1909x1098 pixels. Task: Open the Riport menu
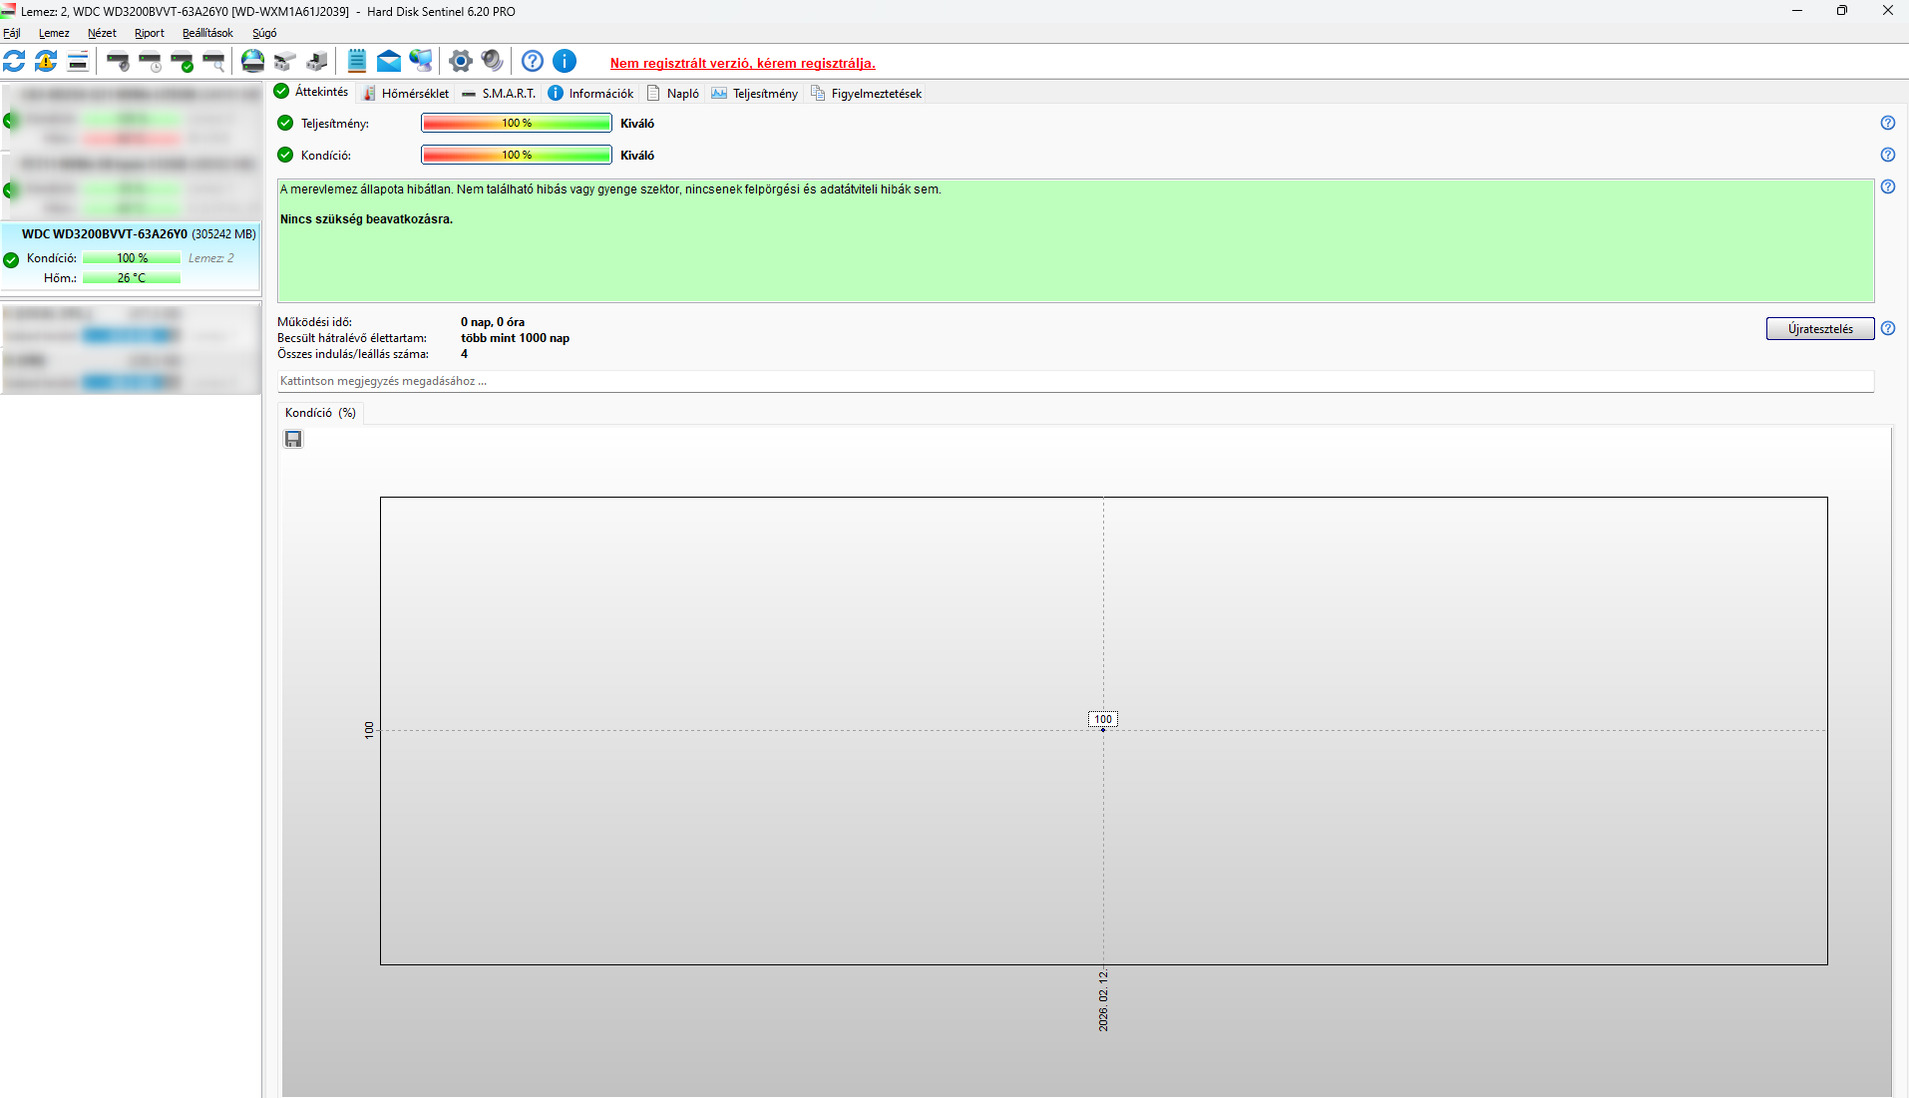point(149,33)
